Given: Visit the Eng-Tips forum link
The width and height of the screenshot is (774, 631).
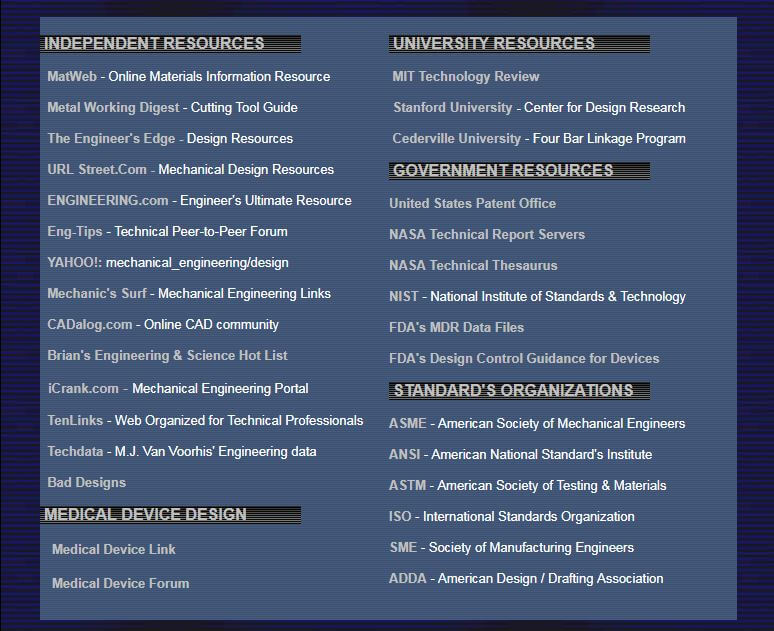Looking at the screenshot, I should (x=75, y=232).
